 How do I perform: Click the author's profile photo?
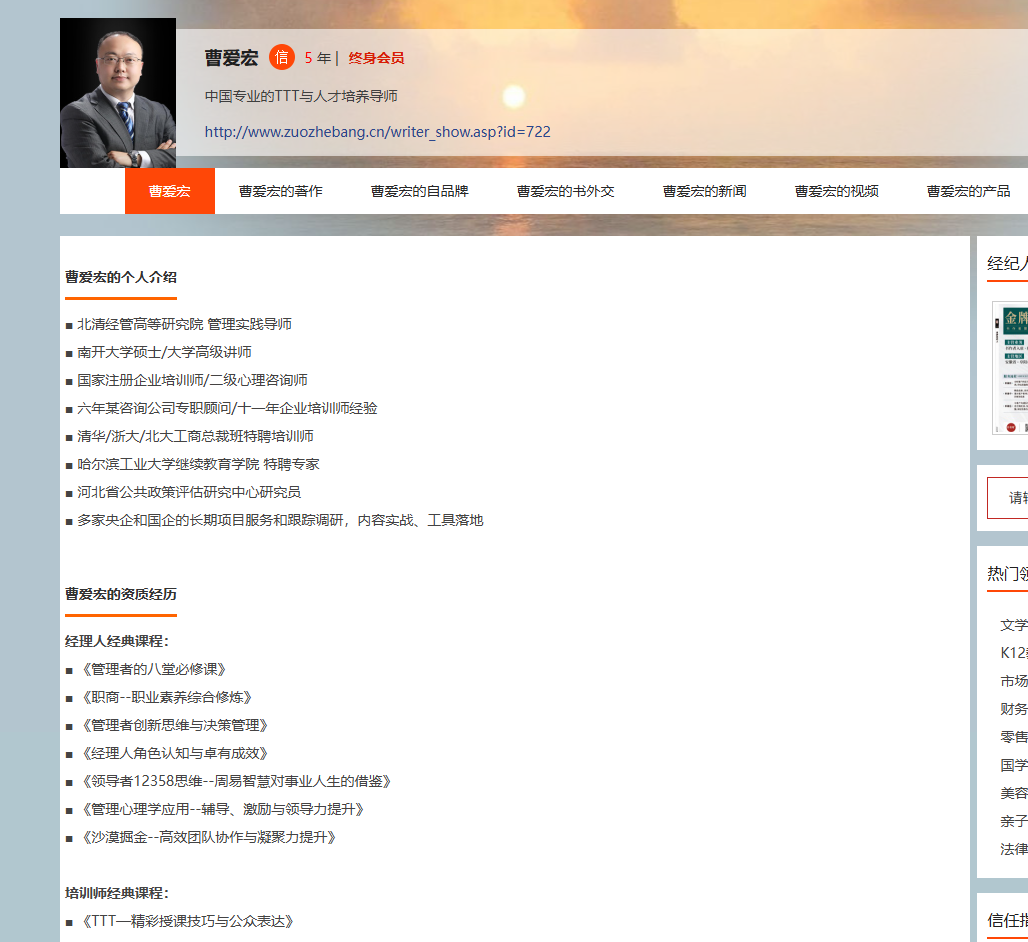point(118,93)
